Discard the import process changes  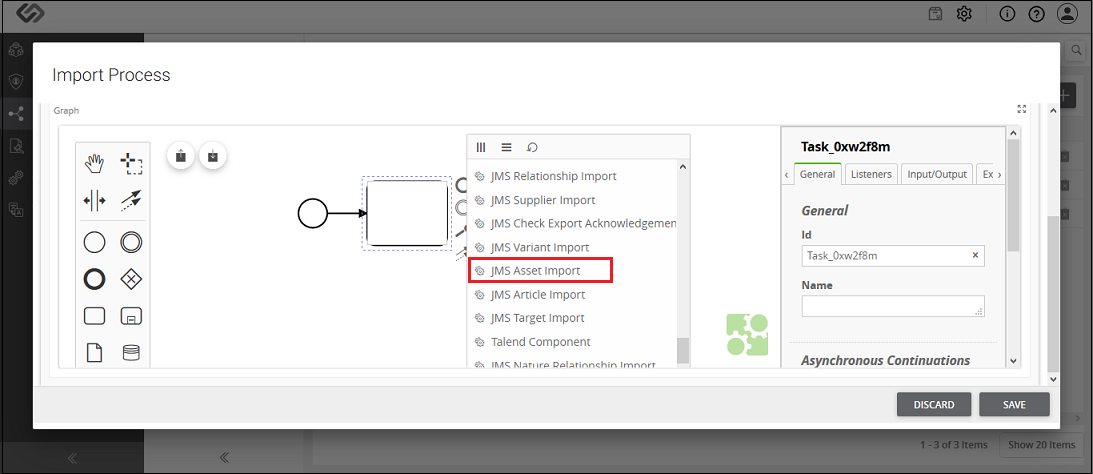(x=933, y=404)
